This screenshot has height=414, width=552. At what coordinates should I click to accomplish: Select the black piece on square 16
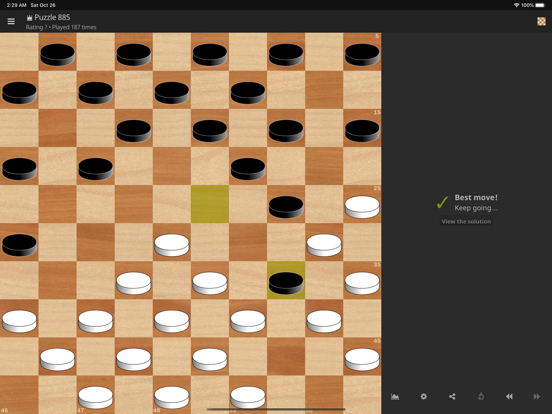click(x=19, y=169)
